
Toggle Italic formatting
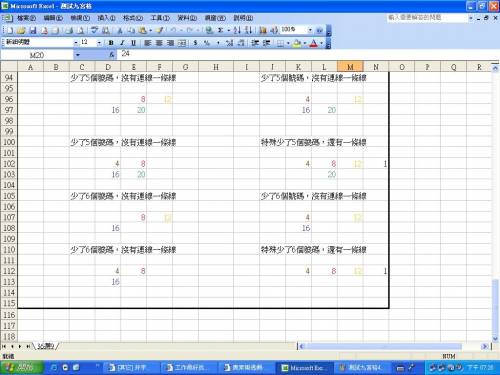[x=122, y=43]
